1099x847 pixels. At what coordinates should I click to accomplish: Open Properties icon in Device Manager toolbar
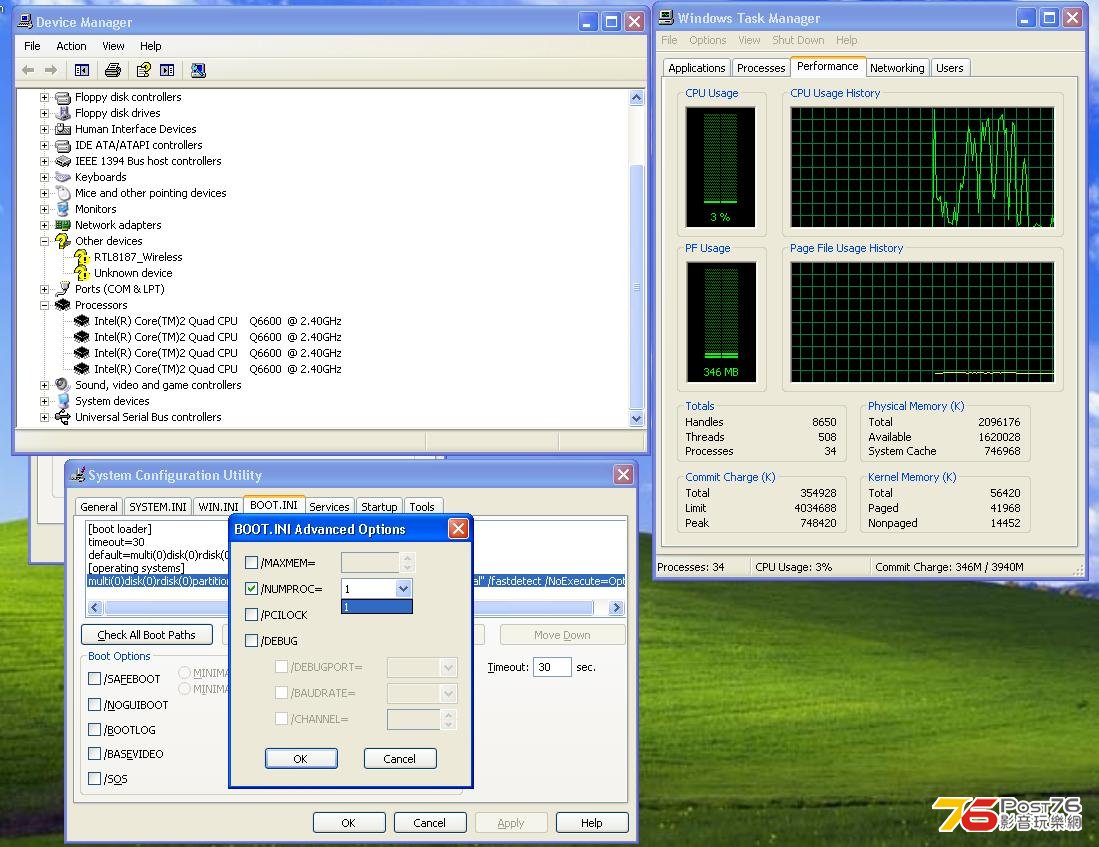[x=144, y=70]
